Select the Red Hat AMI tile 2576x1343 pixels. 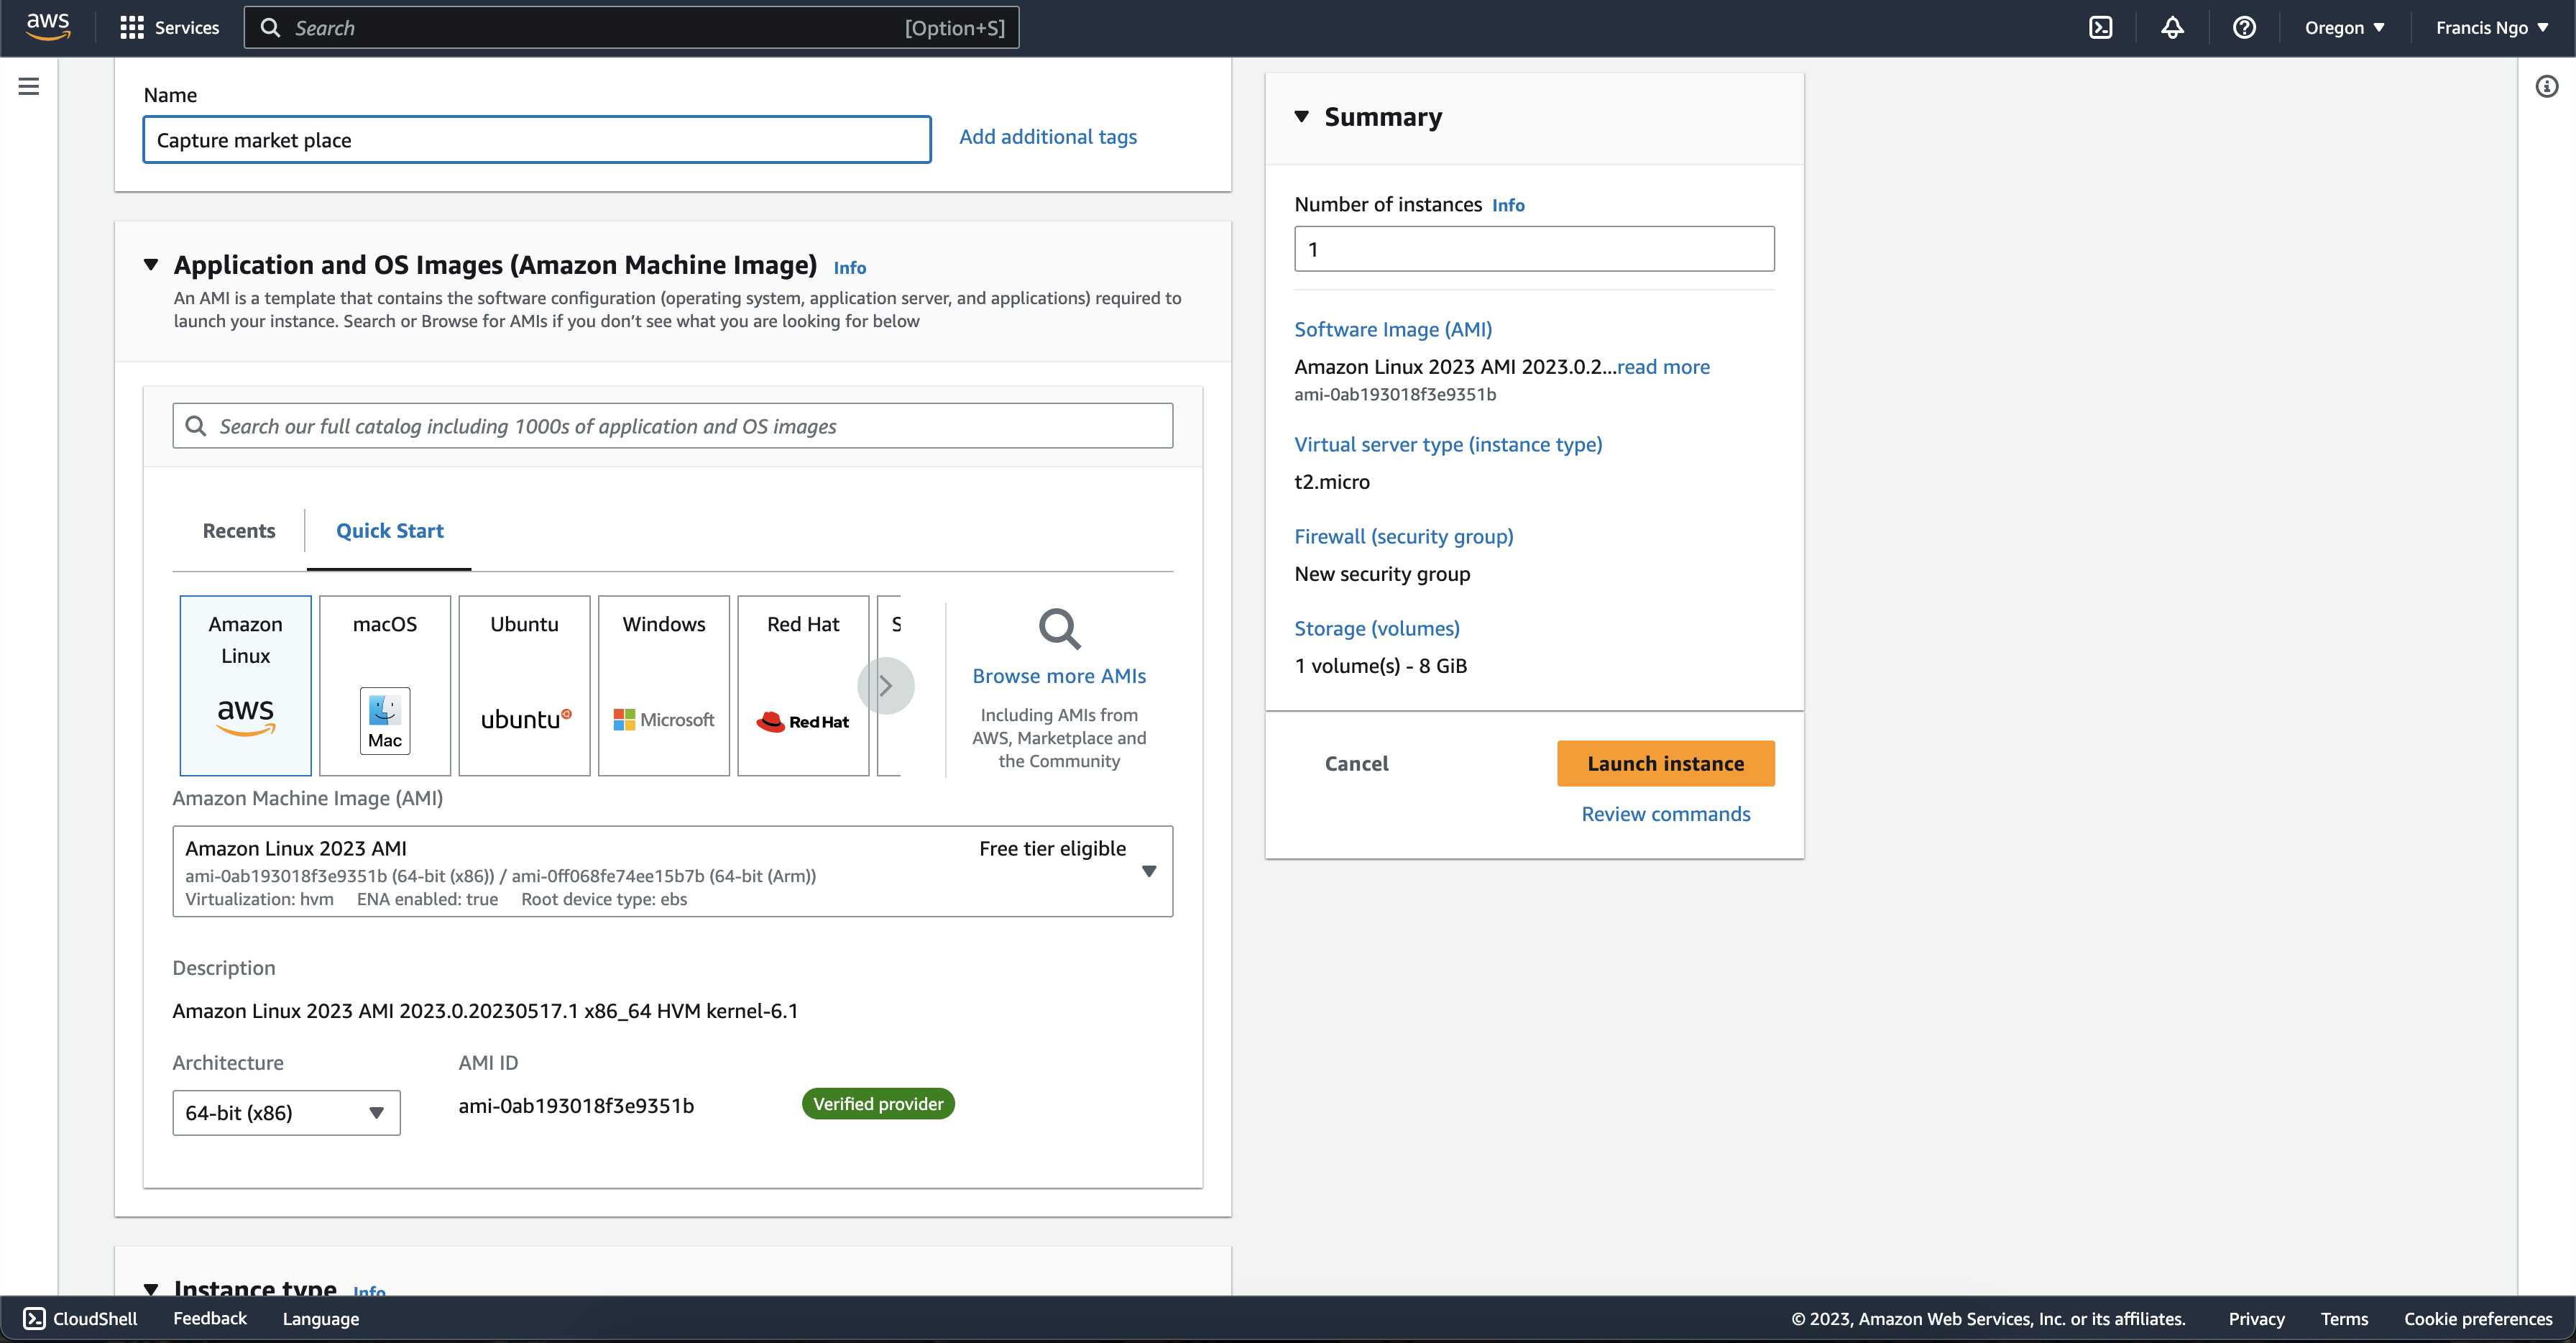(803, 686)
